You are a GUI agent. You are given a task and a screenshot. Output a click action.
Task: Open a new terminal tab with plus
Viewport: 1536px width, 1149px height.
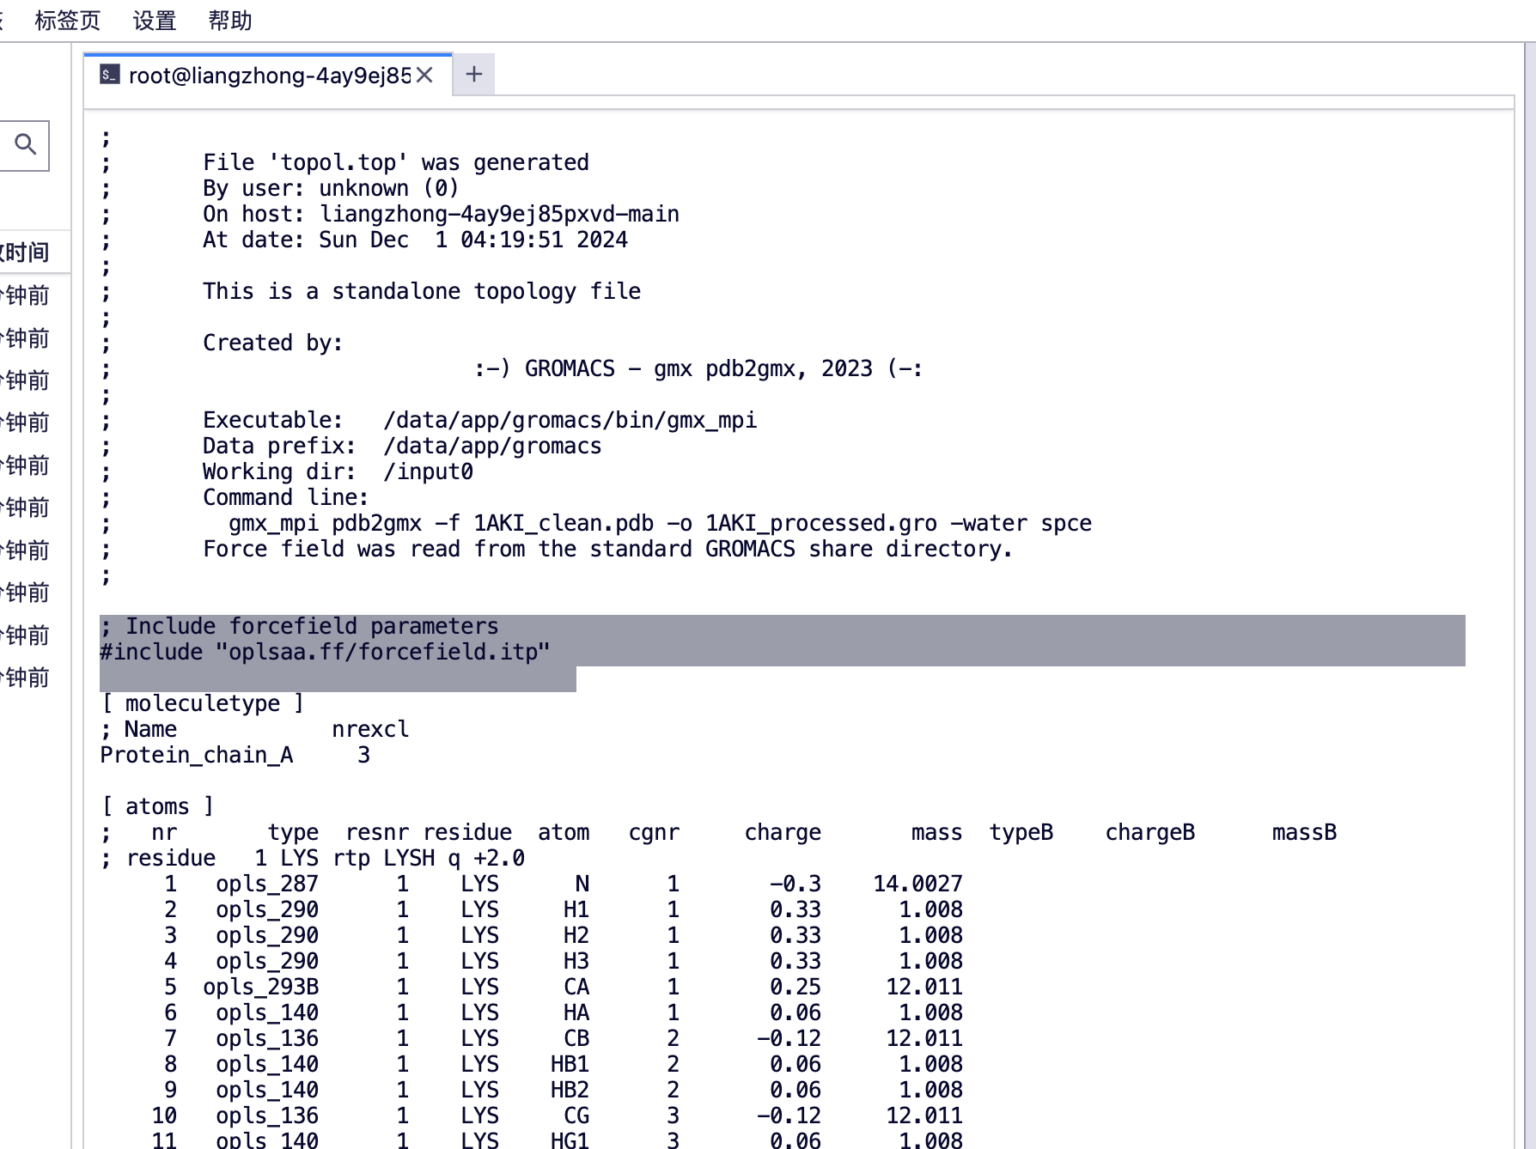tap(474, 75)
